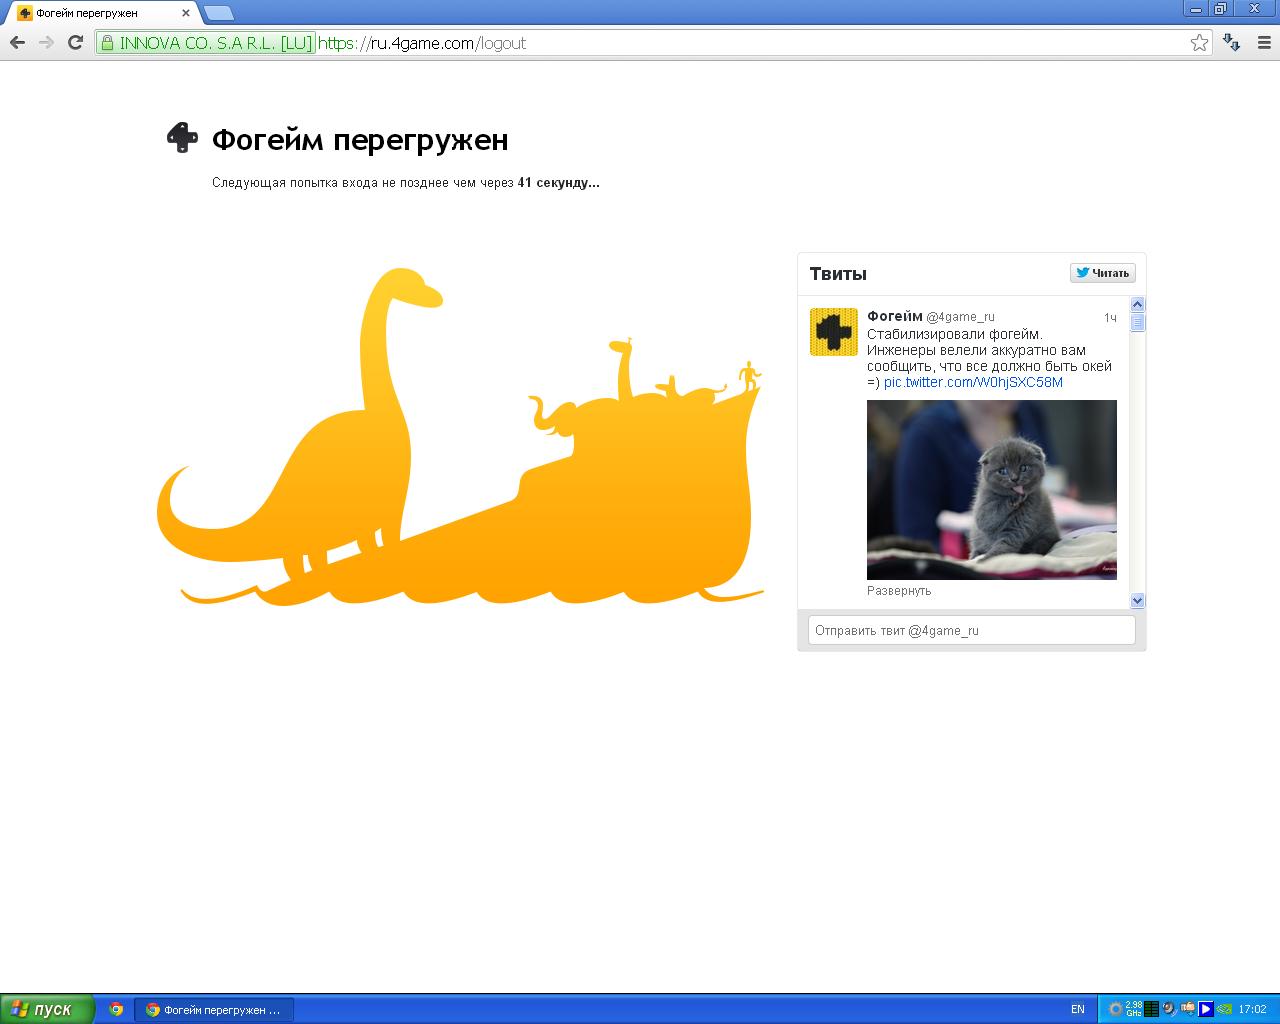Open the Фогейм Twitter avatar
Image resolution: width=1280 pixels, height=1024 pixels.
point(833,332)
